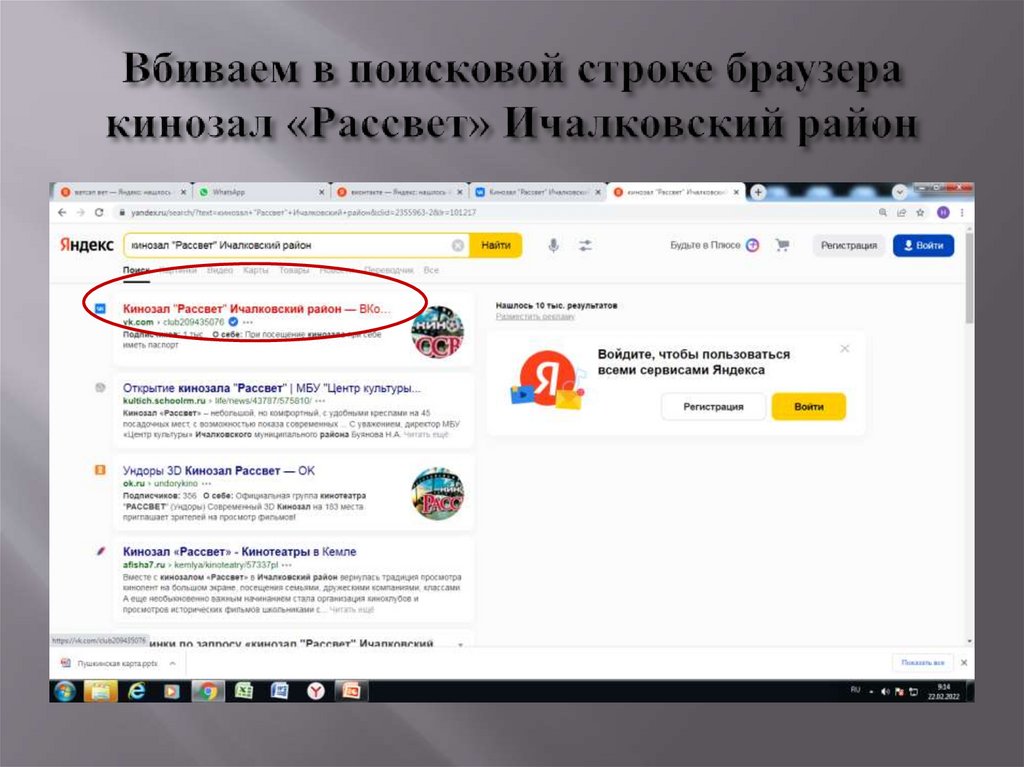Open volume control in system tray
Image resolution: width=1024 pixels, height=767 pixels.
coord(886,691)
